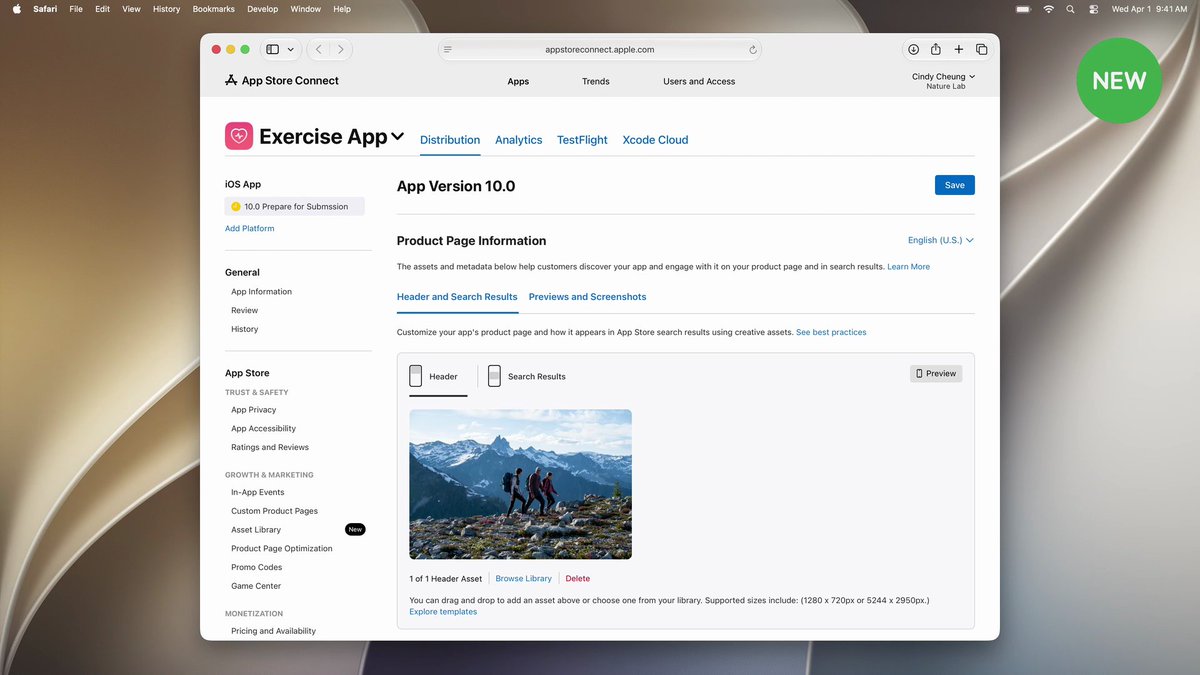
Task: Click the appstoreconnect.apple.com address field
Action: (x=600, y=49)
